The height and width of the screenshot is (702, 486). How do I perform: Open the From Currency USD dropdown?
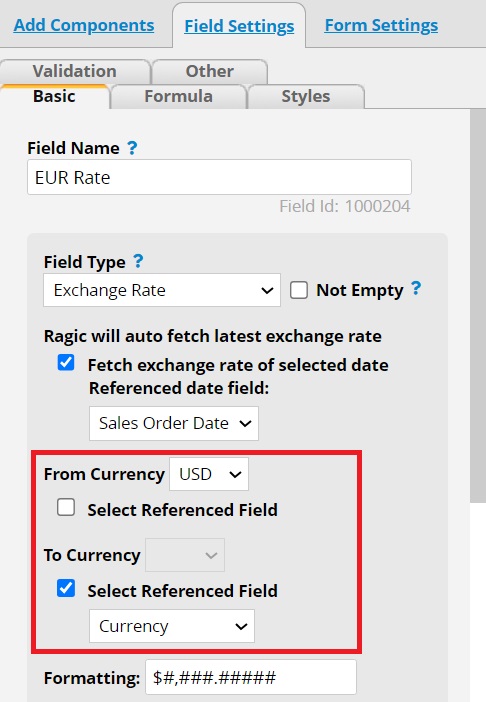pyautogui.click(x=209, y=474)
